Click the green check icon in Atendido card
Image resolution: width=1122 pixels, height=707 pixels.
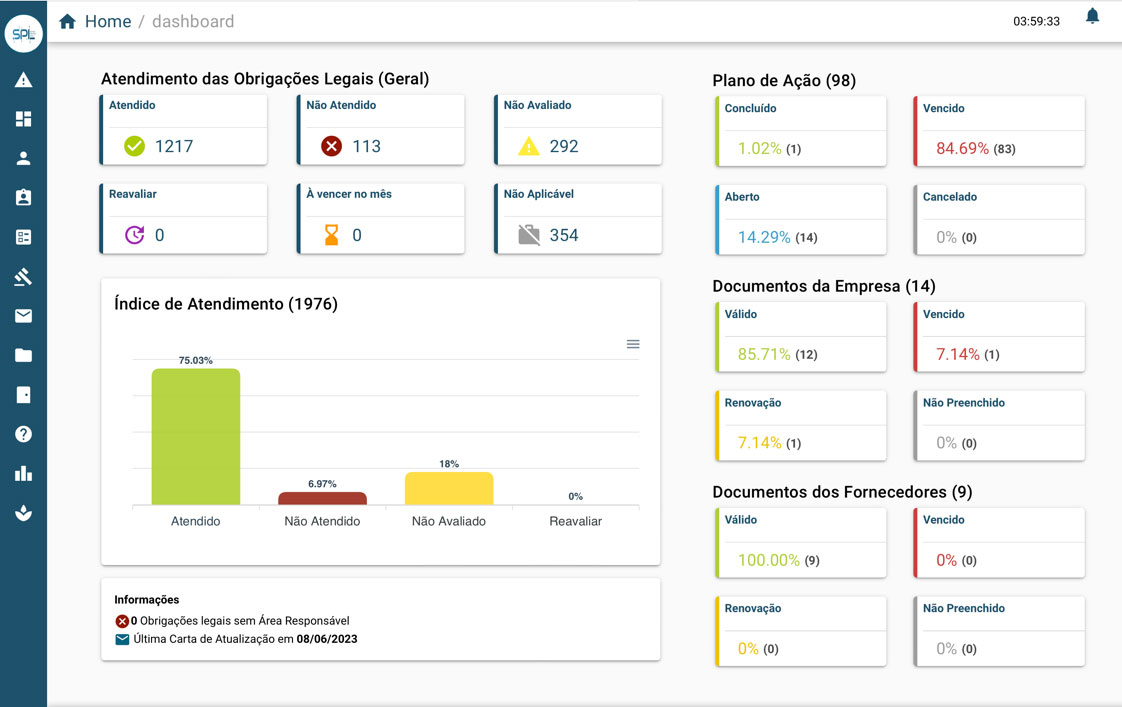click(135, 146)
